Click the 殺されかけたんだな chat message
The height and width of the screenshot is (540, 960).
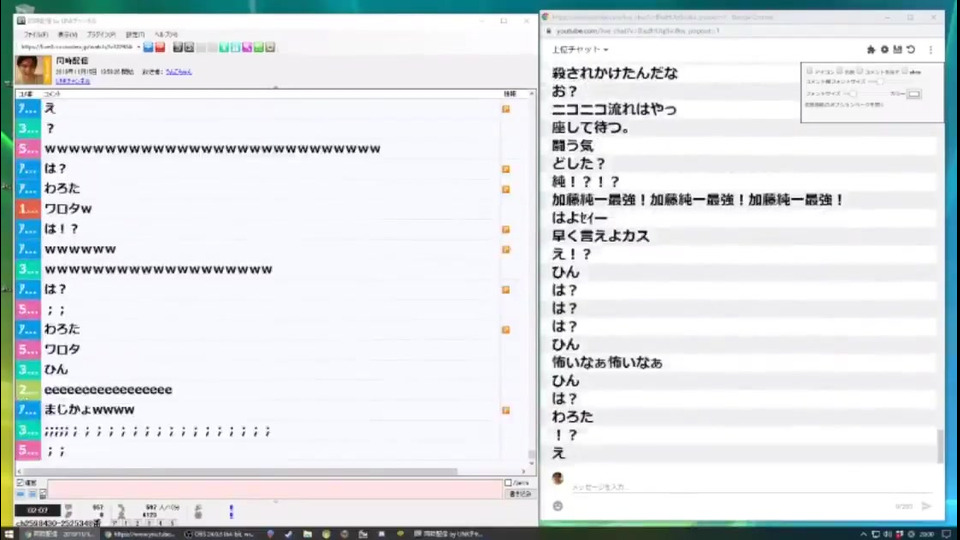click(x=615, y=73)
